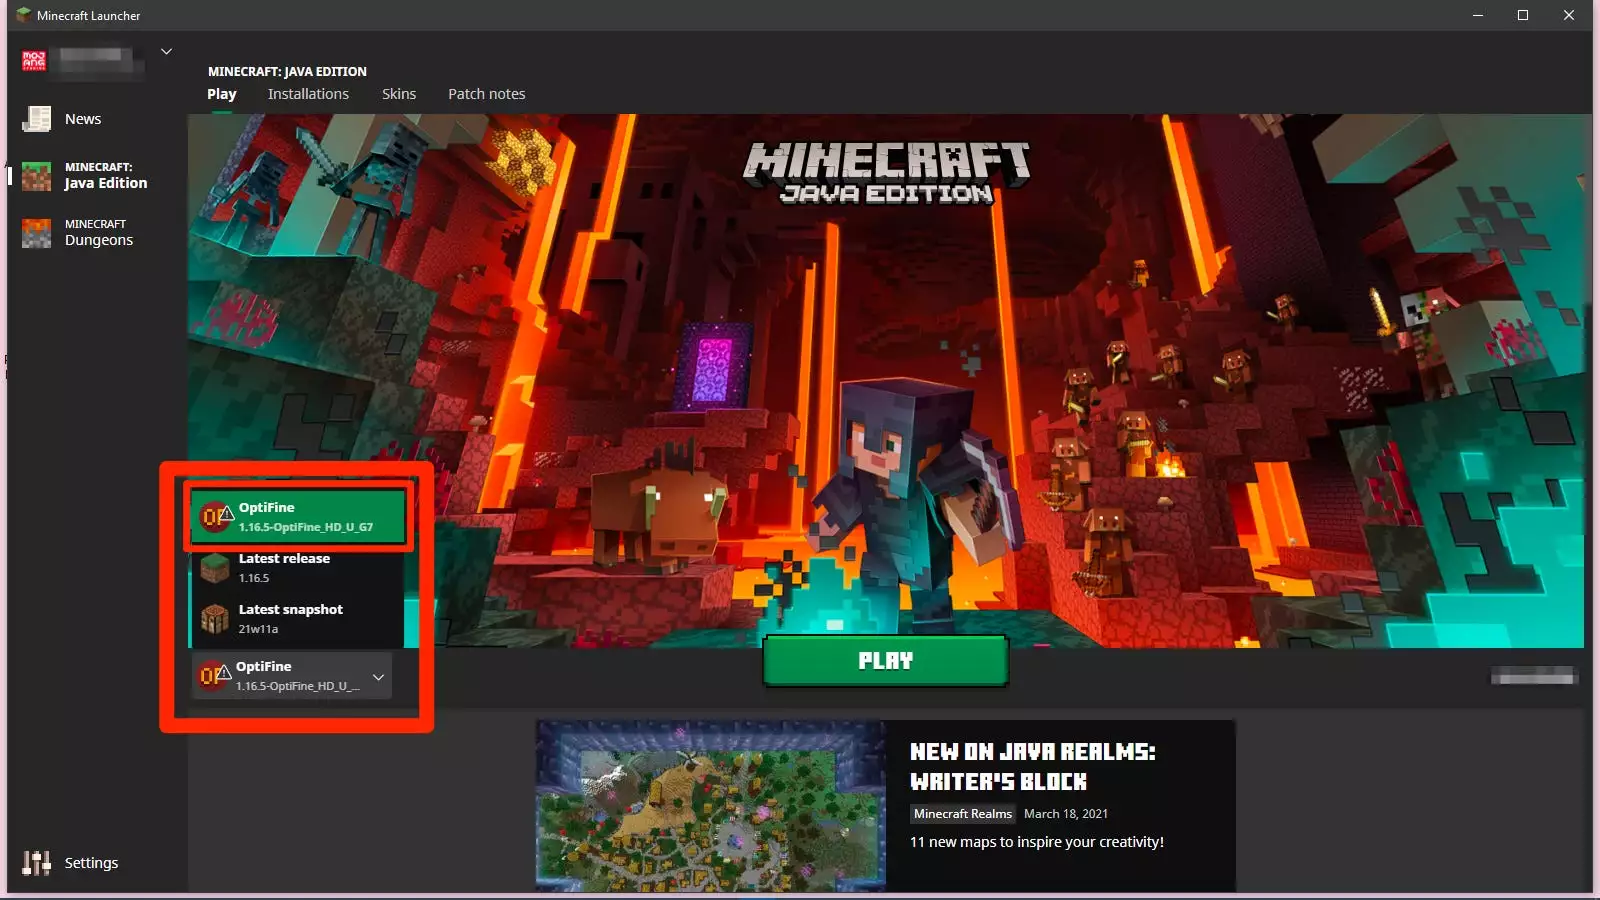This screenshot has width=1600, height=900.
Task: View the Patch notes tab
Action: [486, 94]
